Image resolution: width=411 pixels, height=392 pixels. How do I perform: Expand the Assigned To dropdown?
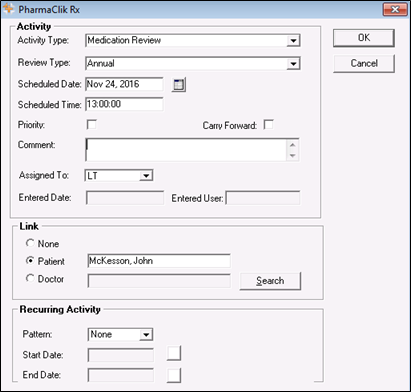pos(146,176)
